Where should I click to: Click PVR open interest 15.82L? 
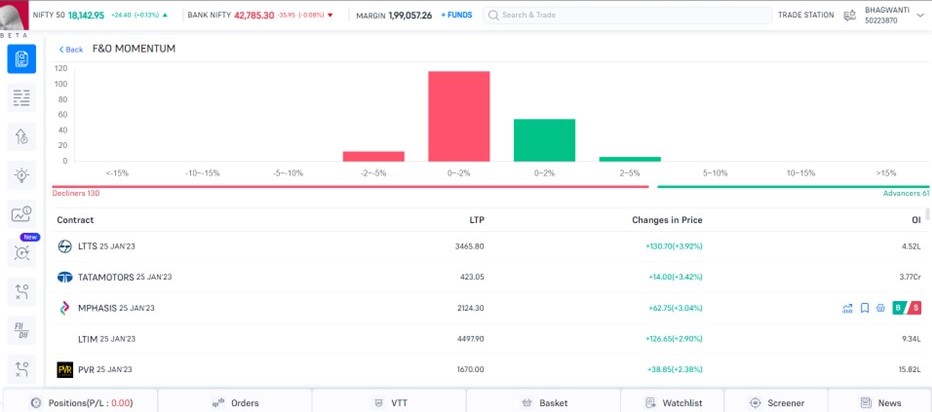coord(910,370)
